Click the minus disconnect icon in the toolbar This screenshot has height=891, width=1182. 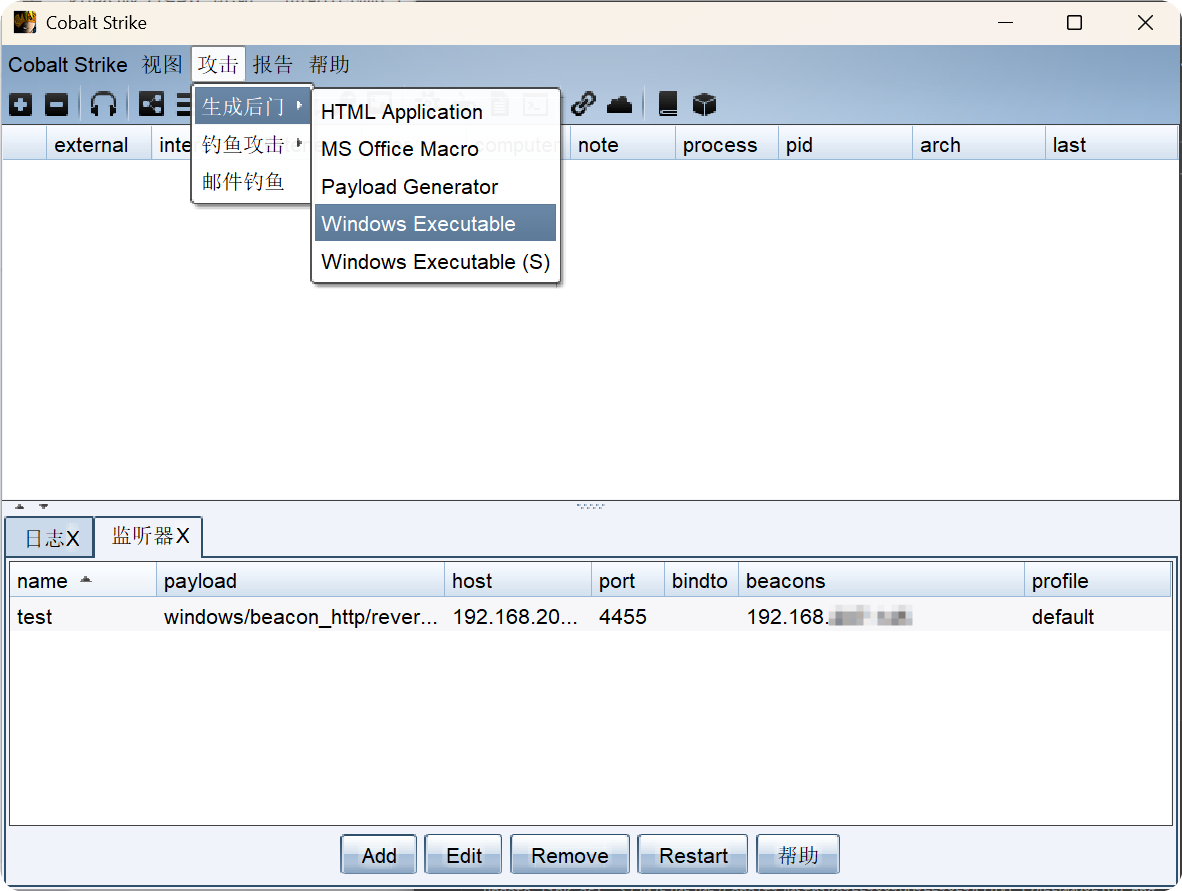(x=57, y=105)
